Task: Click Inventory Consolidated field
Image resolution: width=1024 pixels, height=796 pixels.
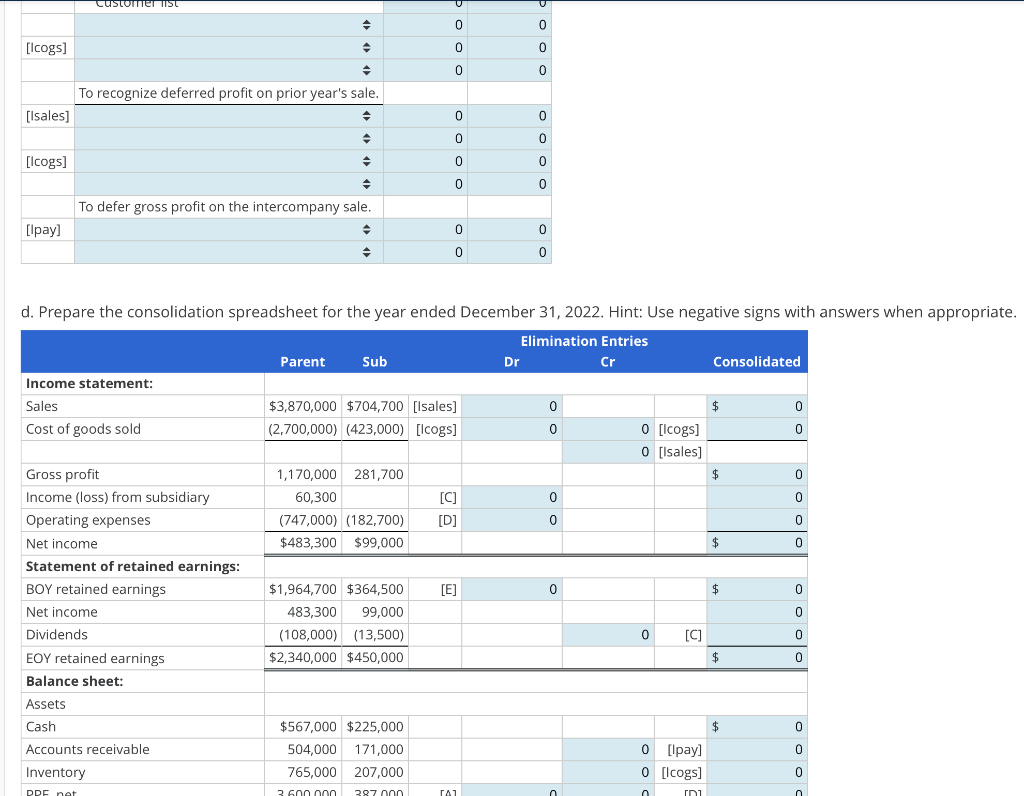Action: click(x=757, y=772)
